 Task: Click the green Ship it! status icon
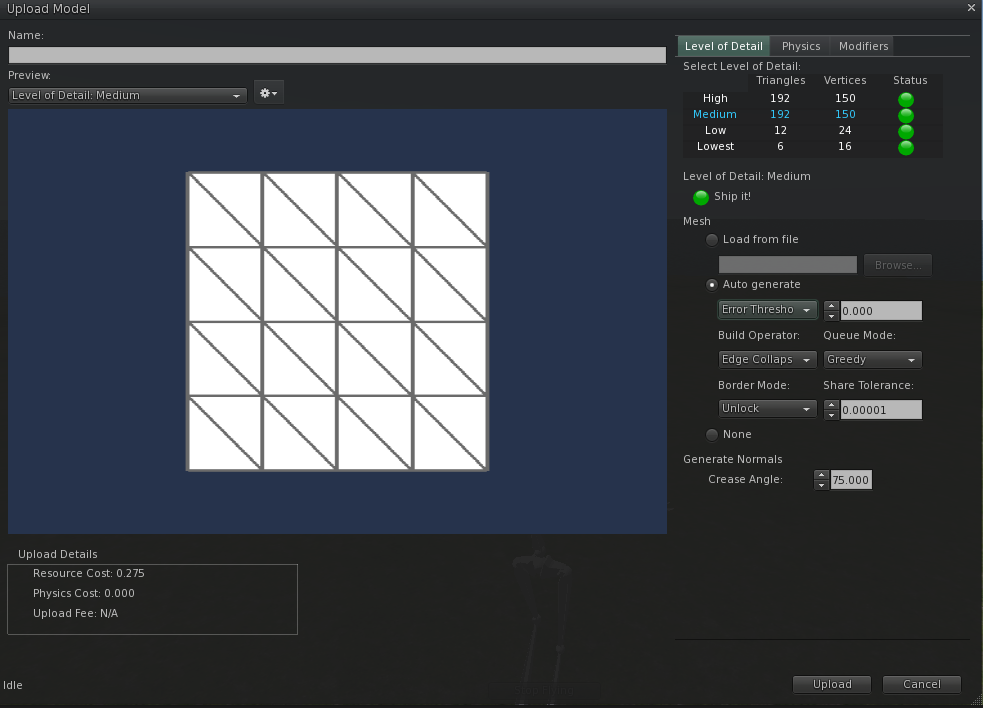(x=701, y=197)
